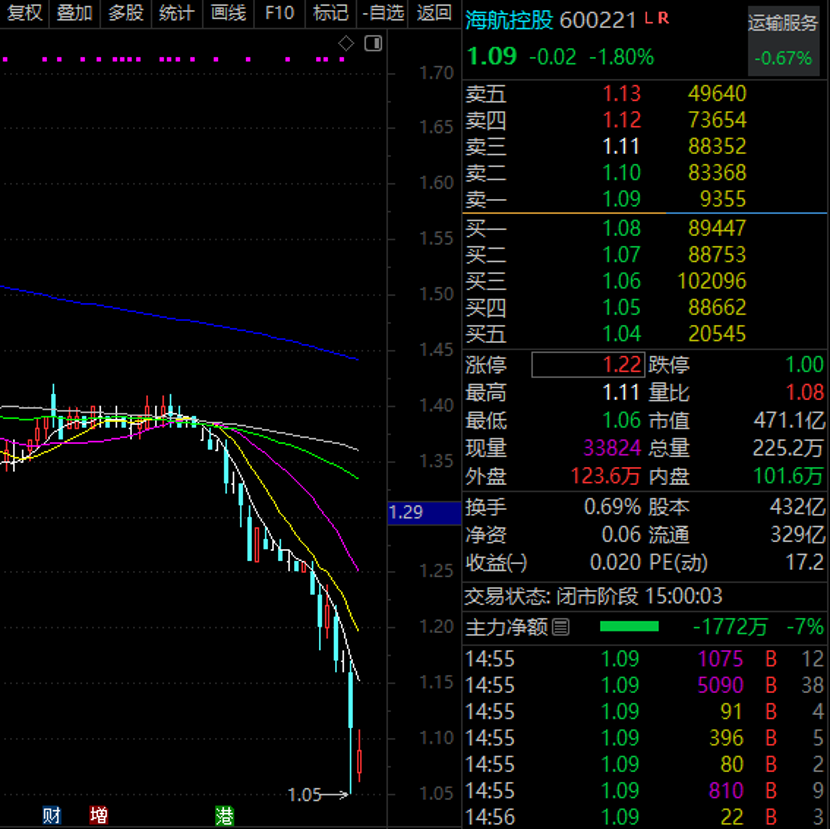This screenshot has width=830, height=830.
Task: Select the 买五 price 1.04
Action: 622,334
